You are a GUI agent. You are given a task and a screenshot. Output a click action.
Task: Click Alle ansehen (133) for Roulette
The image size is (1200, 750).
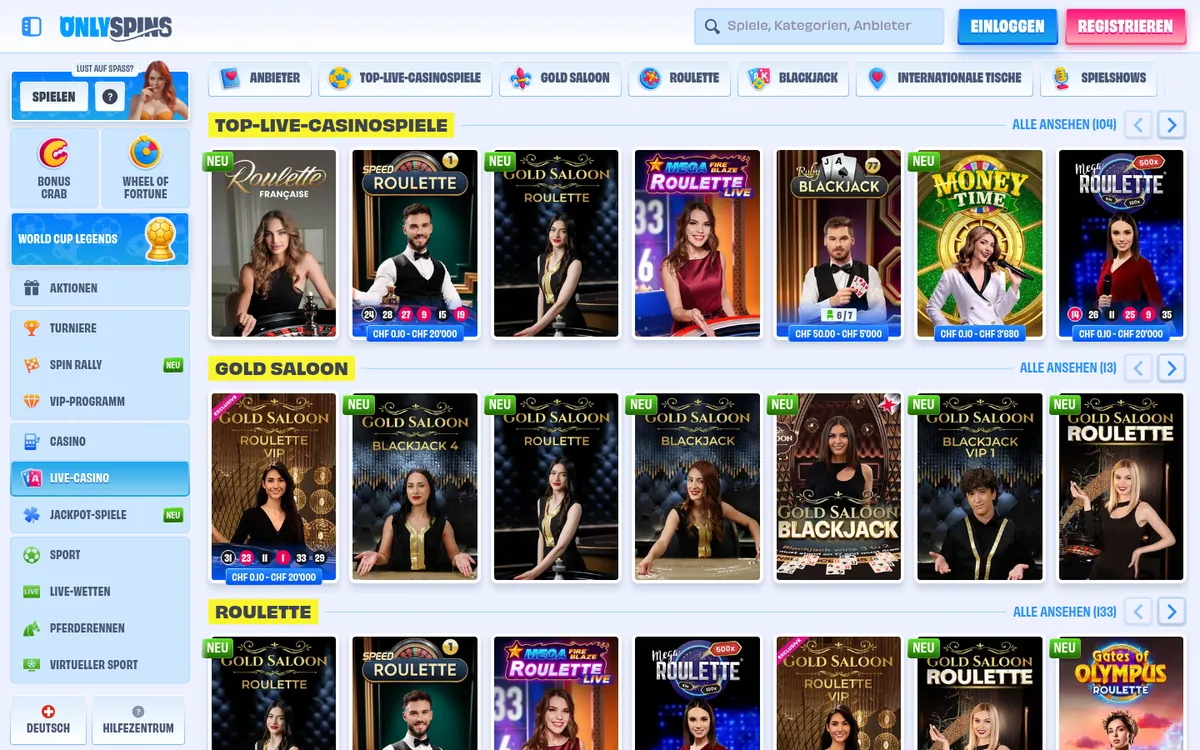1064,612
